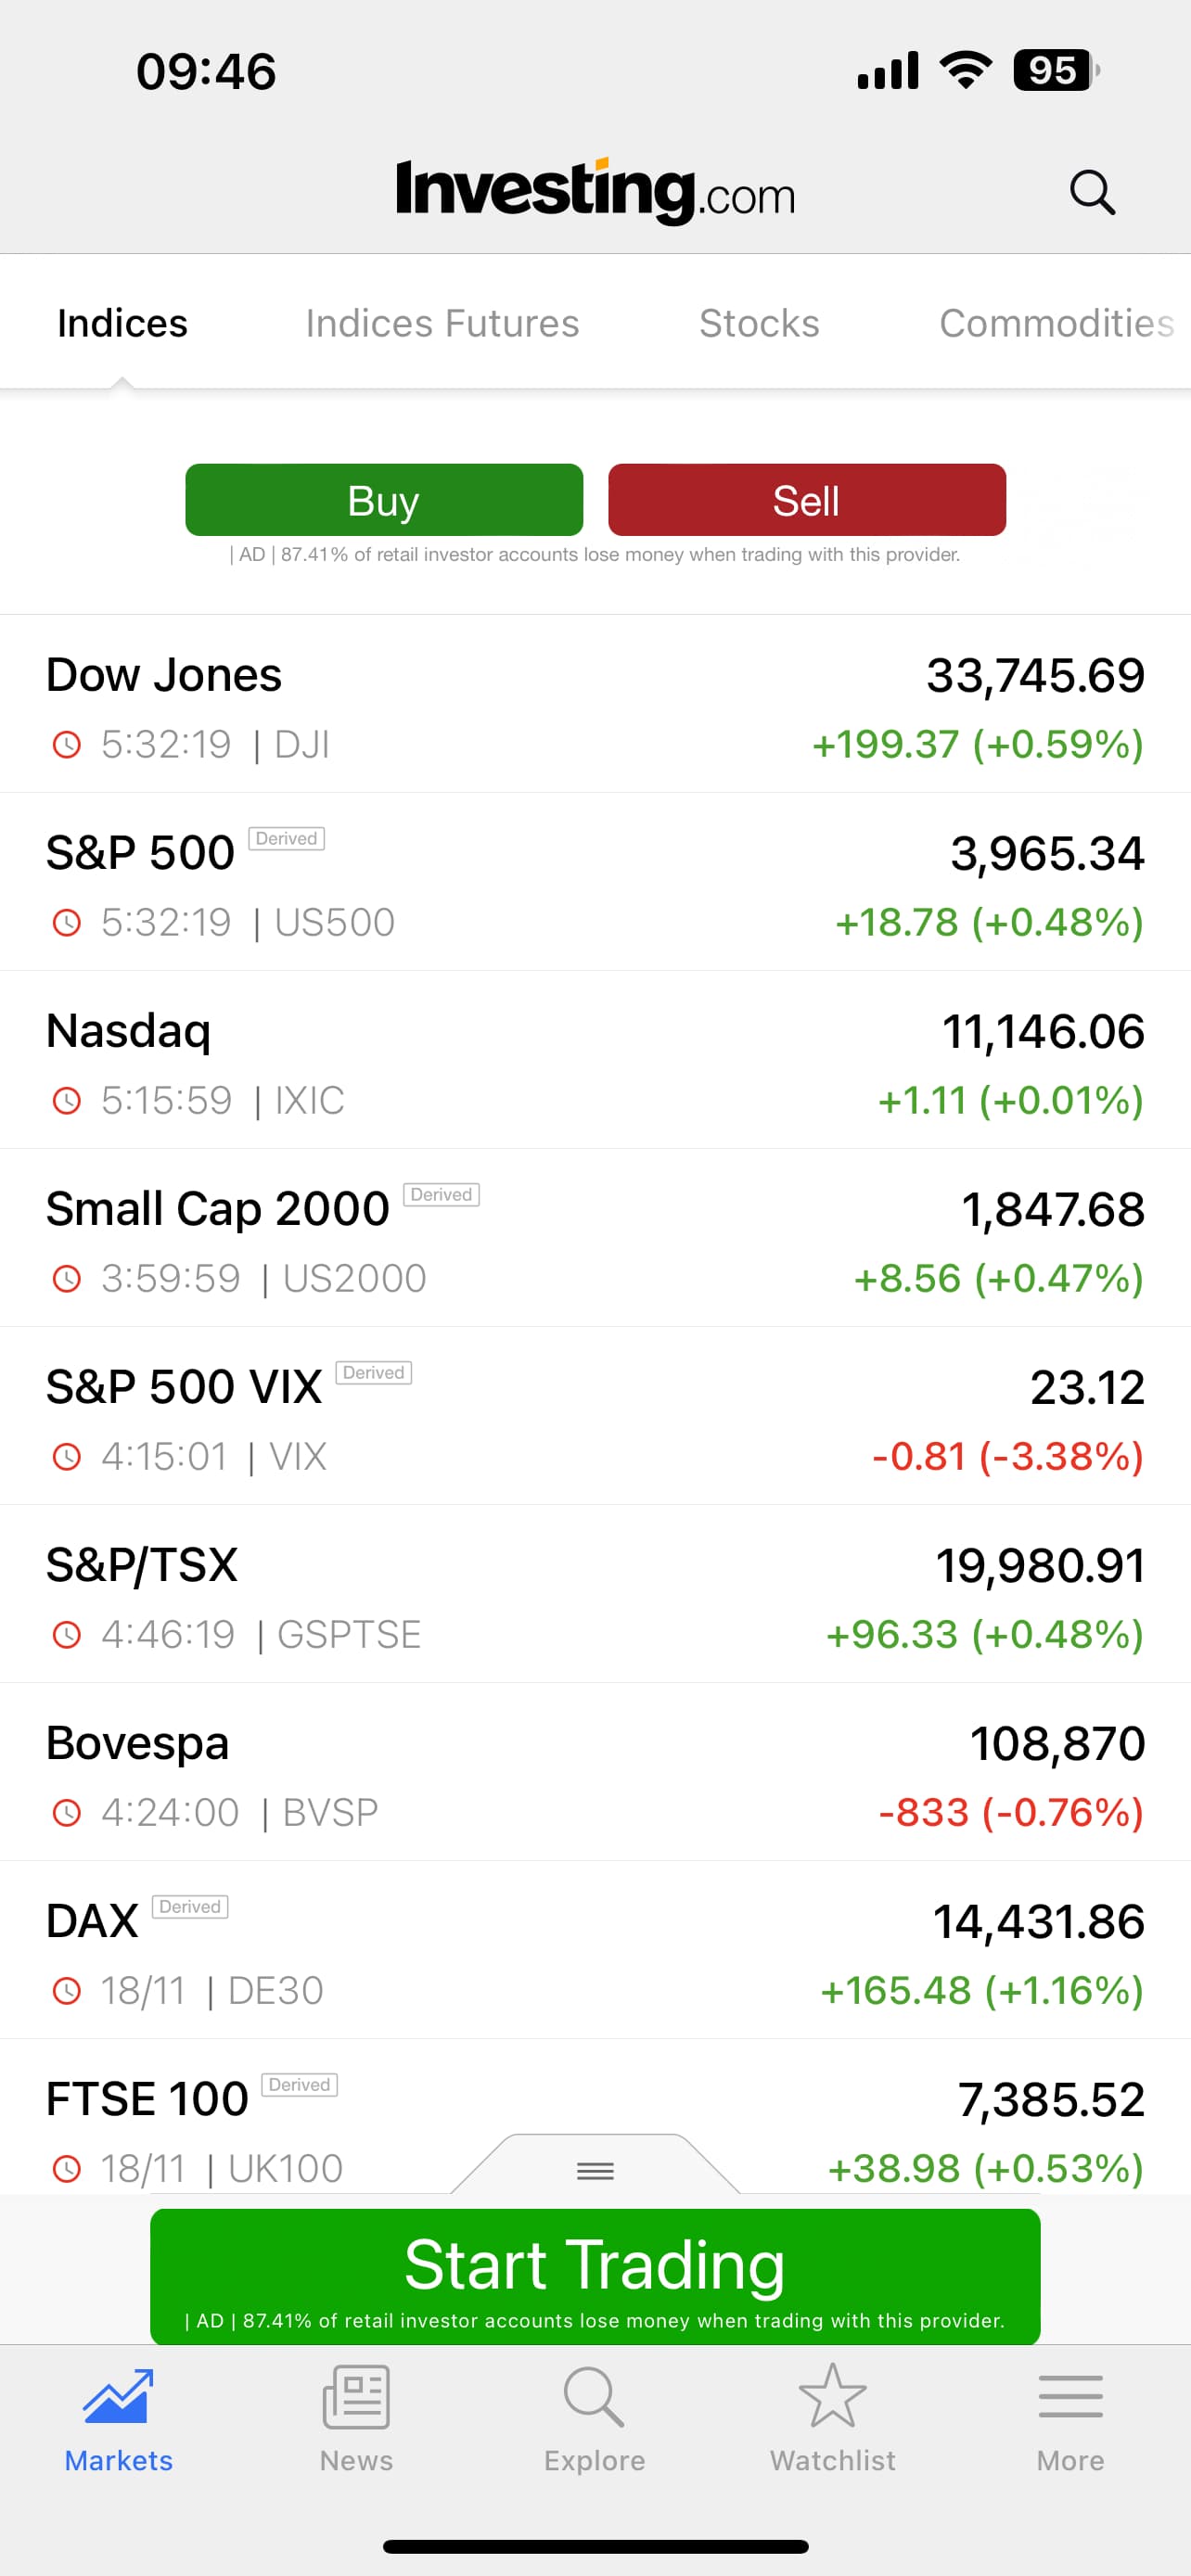
Task: Open the News newspaper icon
Action: pos(356,2396)
